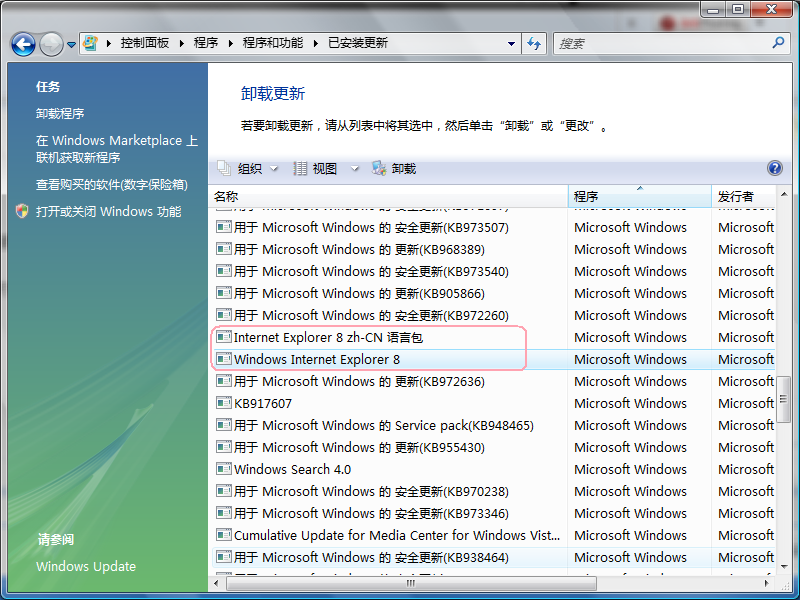The image size is (800, 600).
Task: Select update icon for KB968389 row
Action: pyautogui.click(x=223, y=249)
